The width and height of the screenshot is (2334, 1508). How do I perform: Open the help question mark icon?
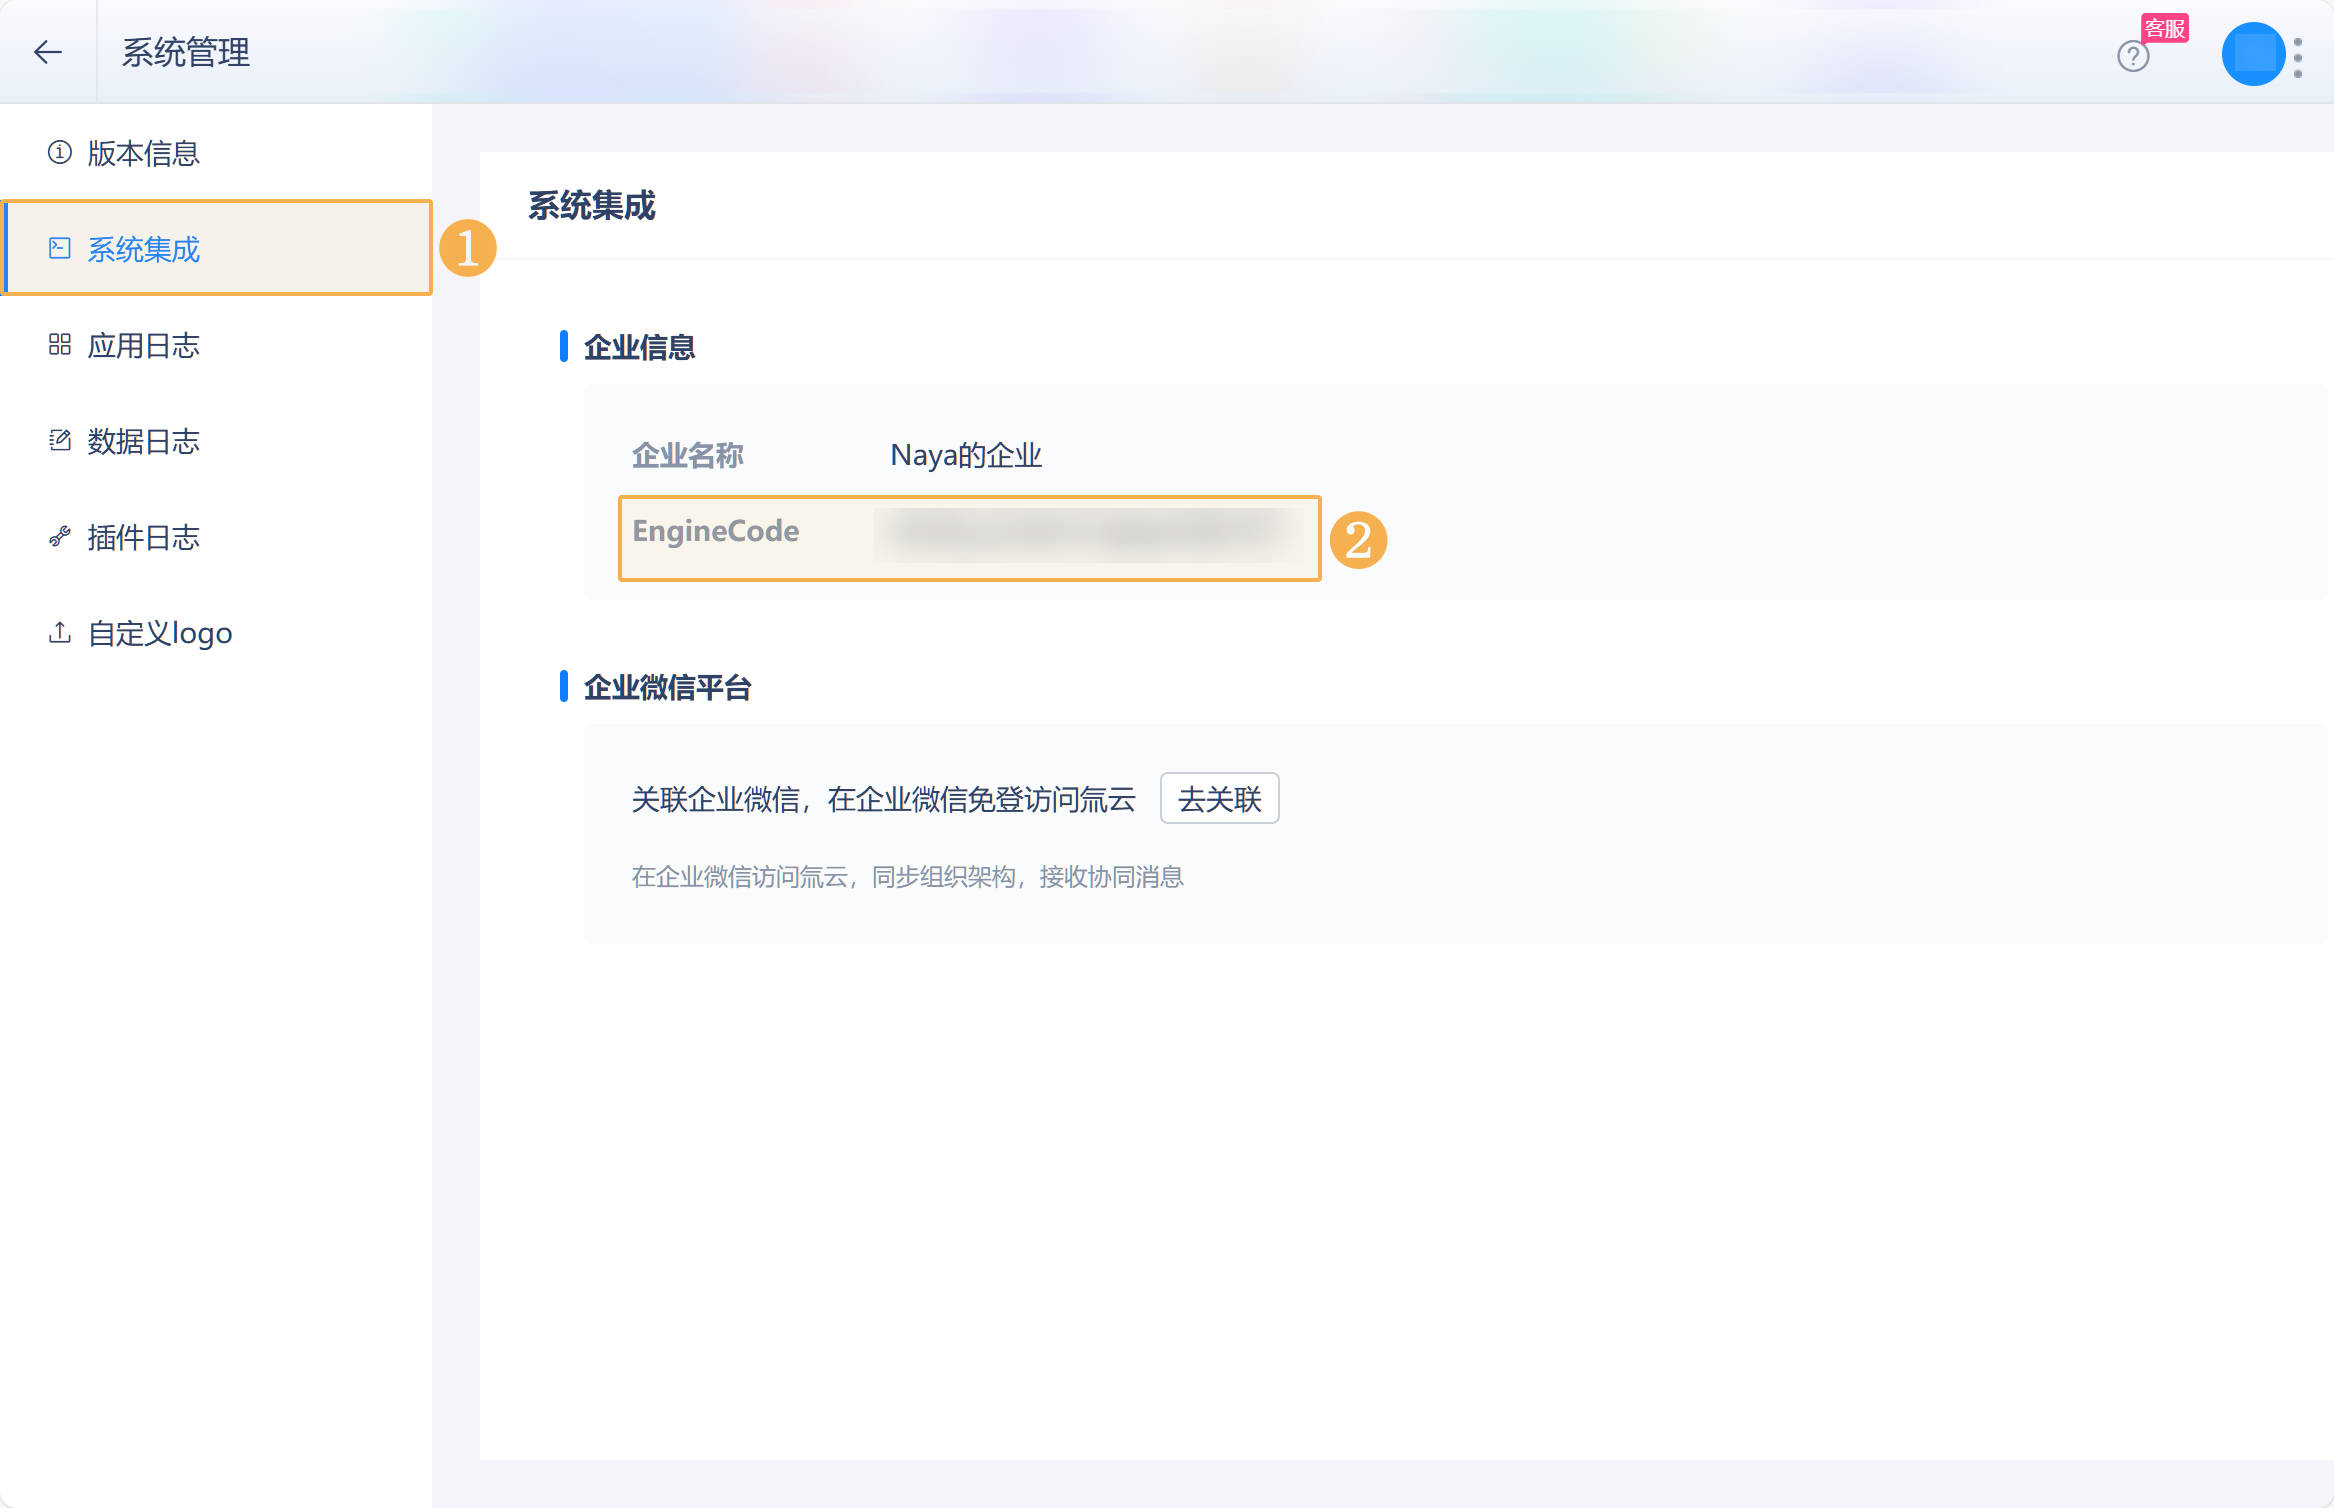2132,56
